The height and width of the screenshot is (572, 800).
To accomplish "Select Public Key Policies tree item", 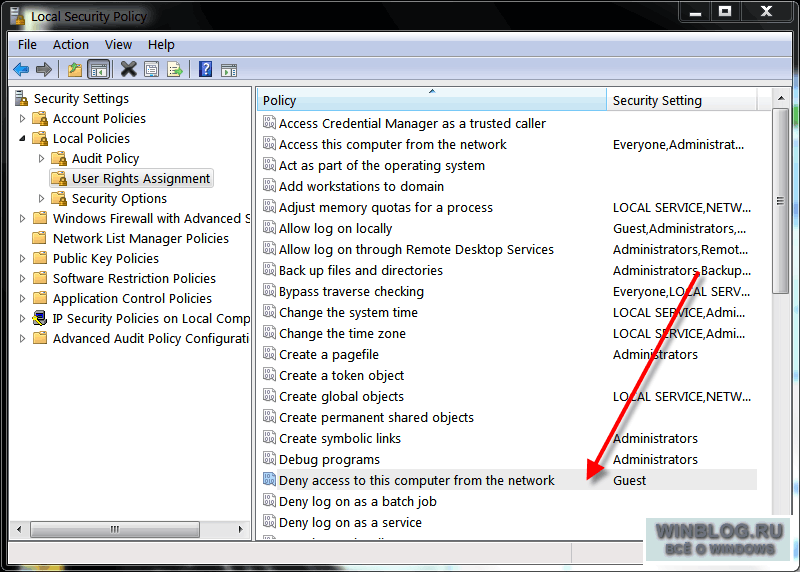I will [x=106, y=258].
